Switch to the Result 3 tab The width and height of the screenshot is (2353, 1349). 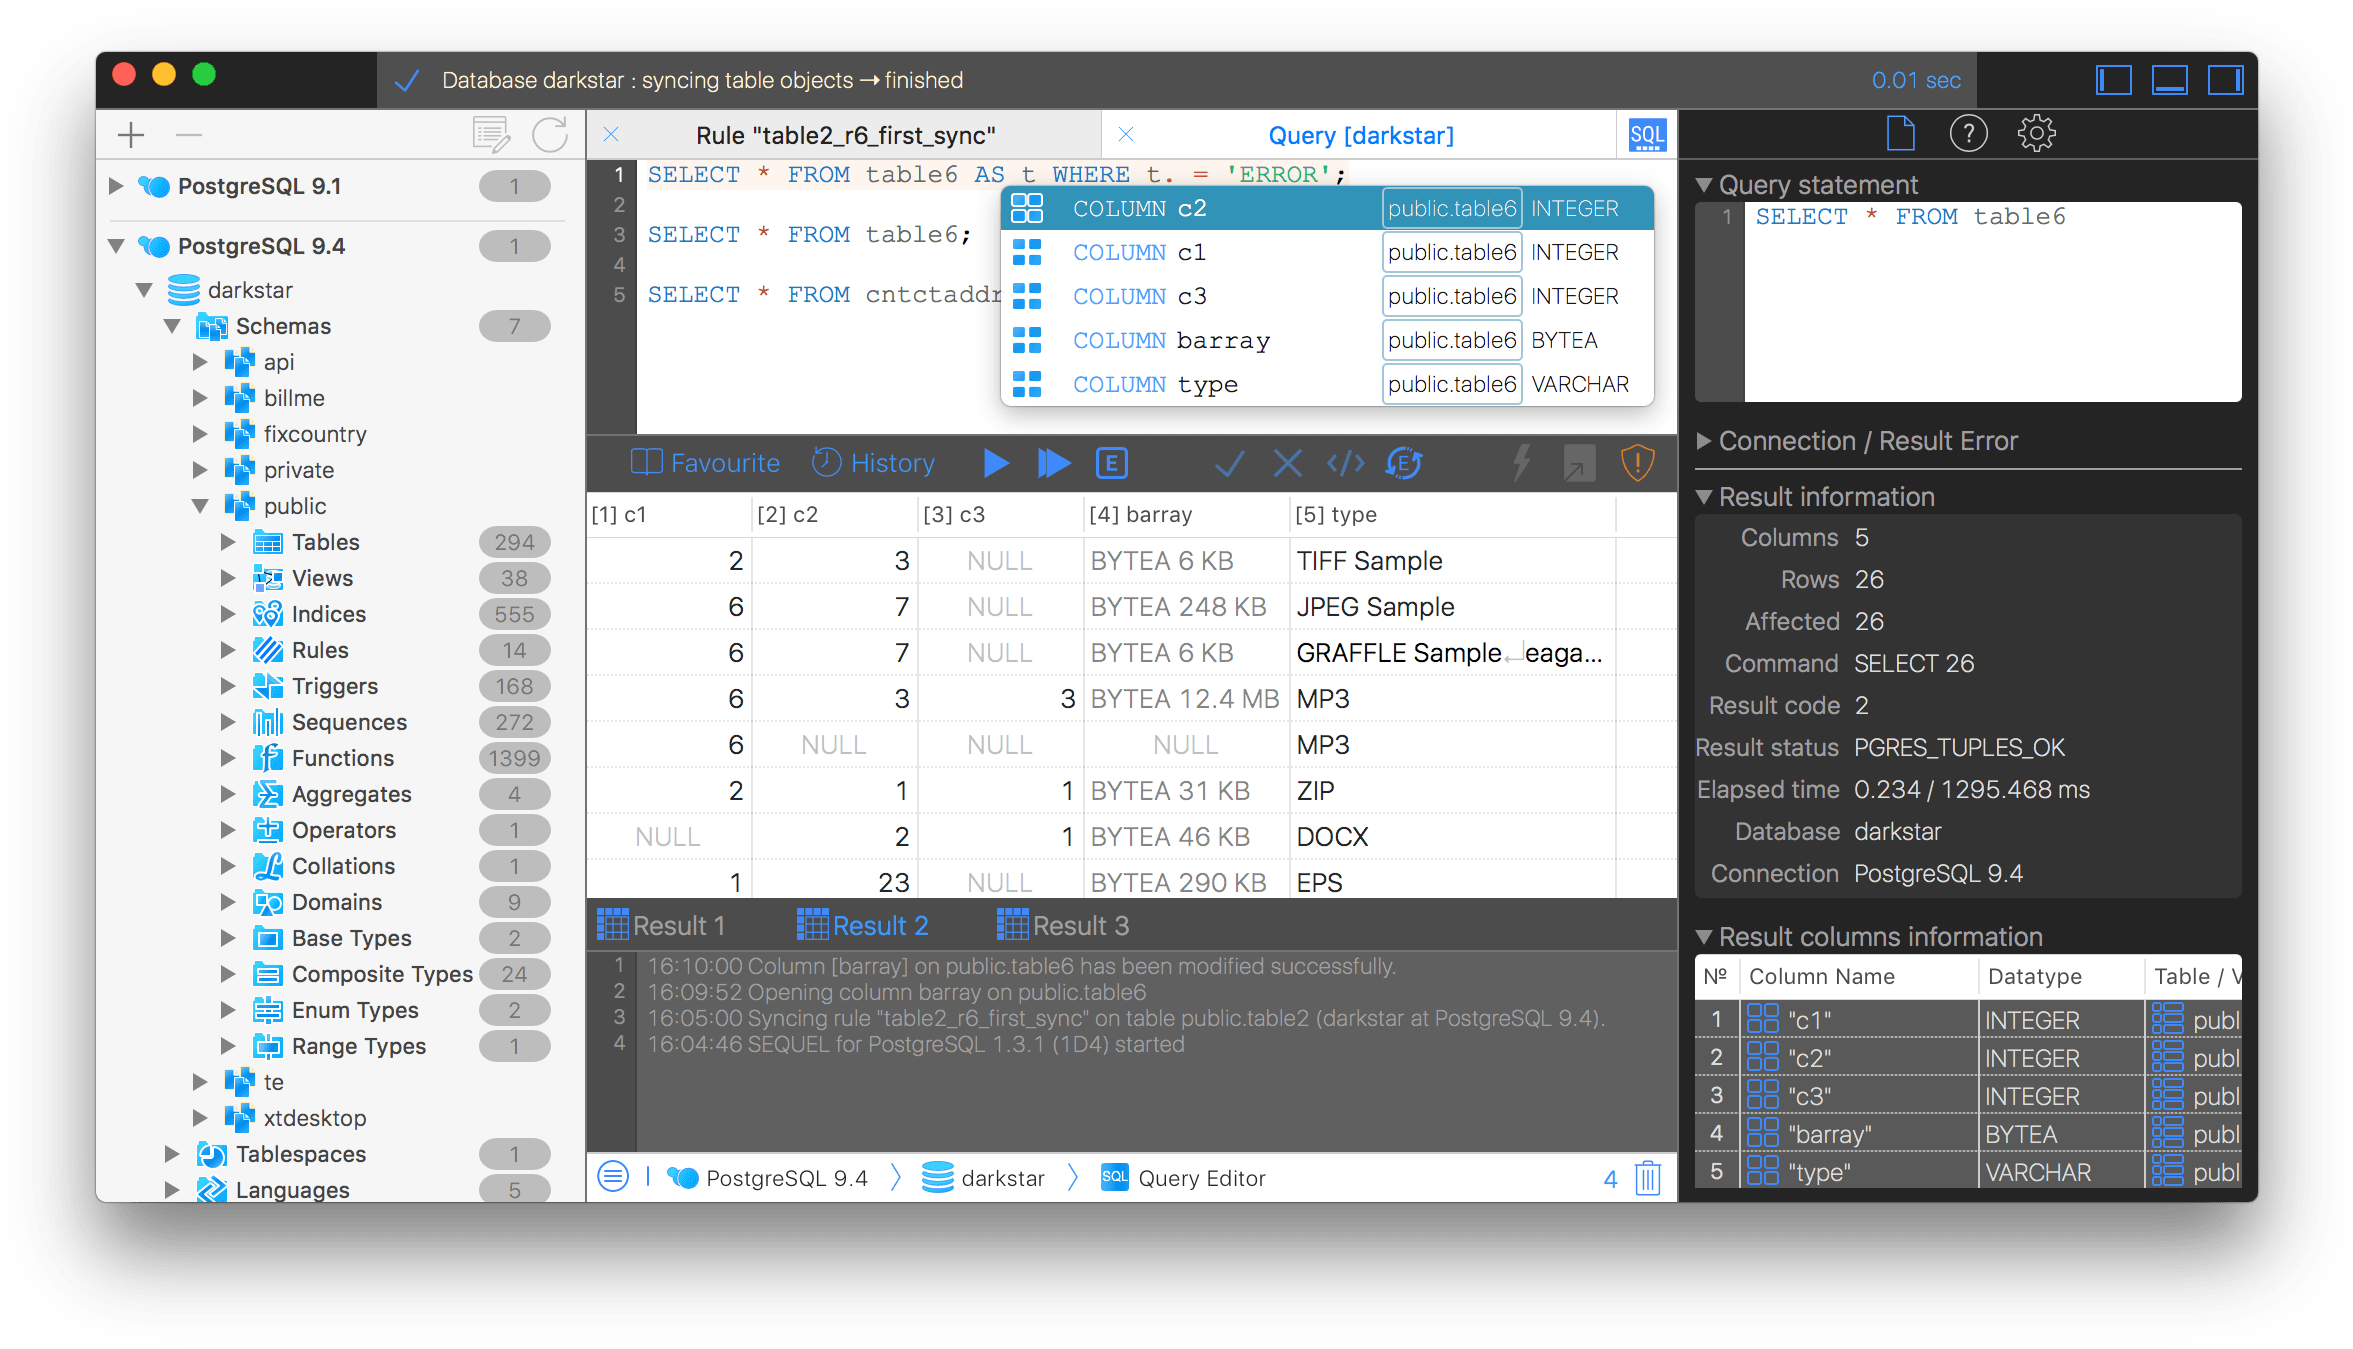click(1063, 926)
